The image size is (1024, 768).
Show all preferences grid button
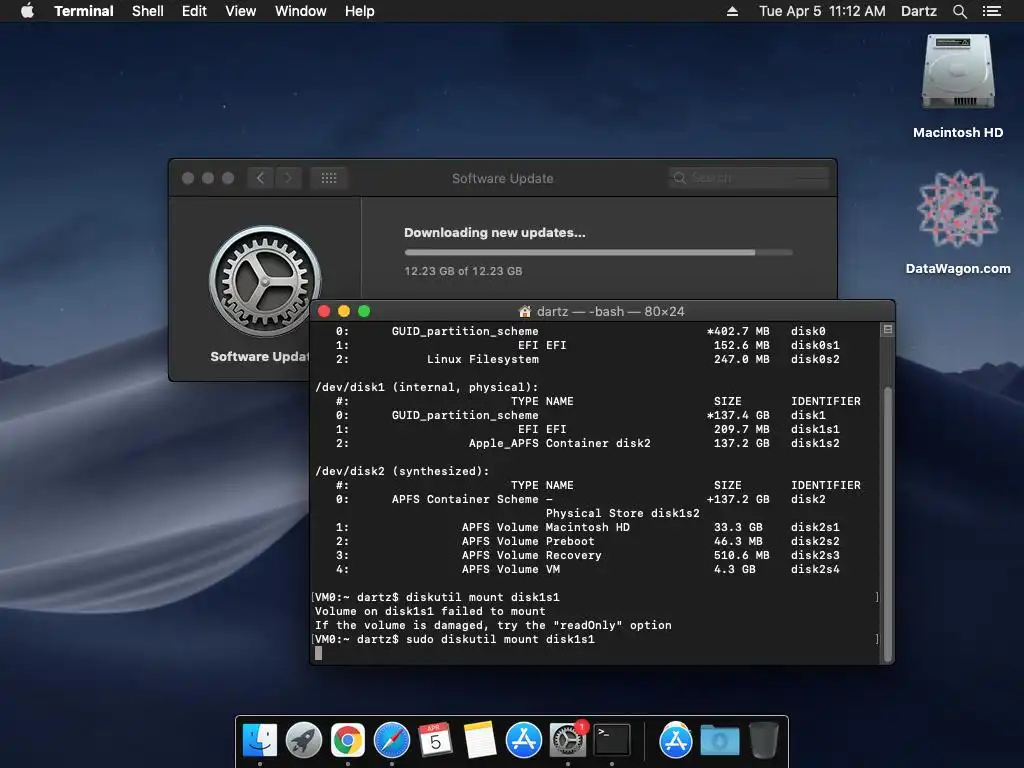[328, 178]
